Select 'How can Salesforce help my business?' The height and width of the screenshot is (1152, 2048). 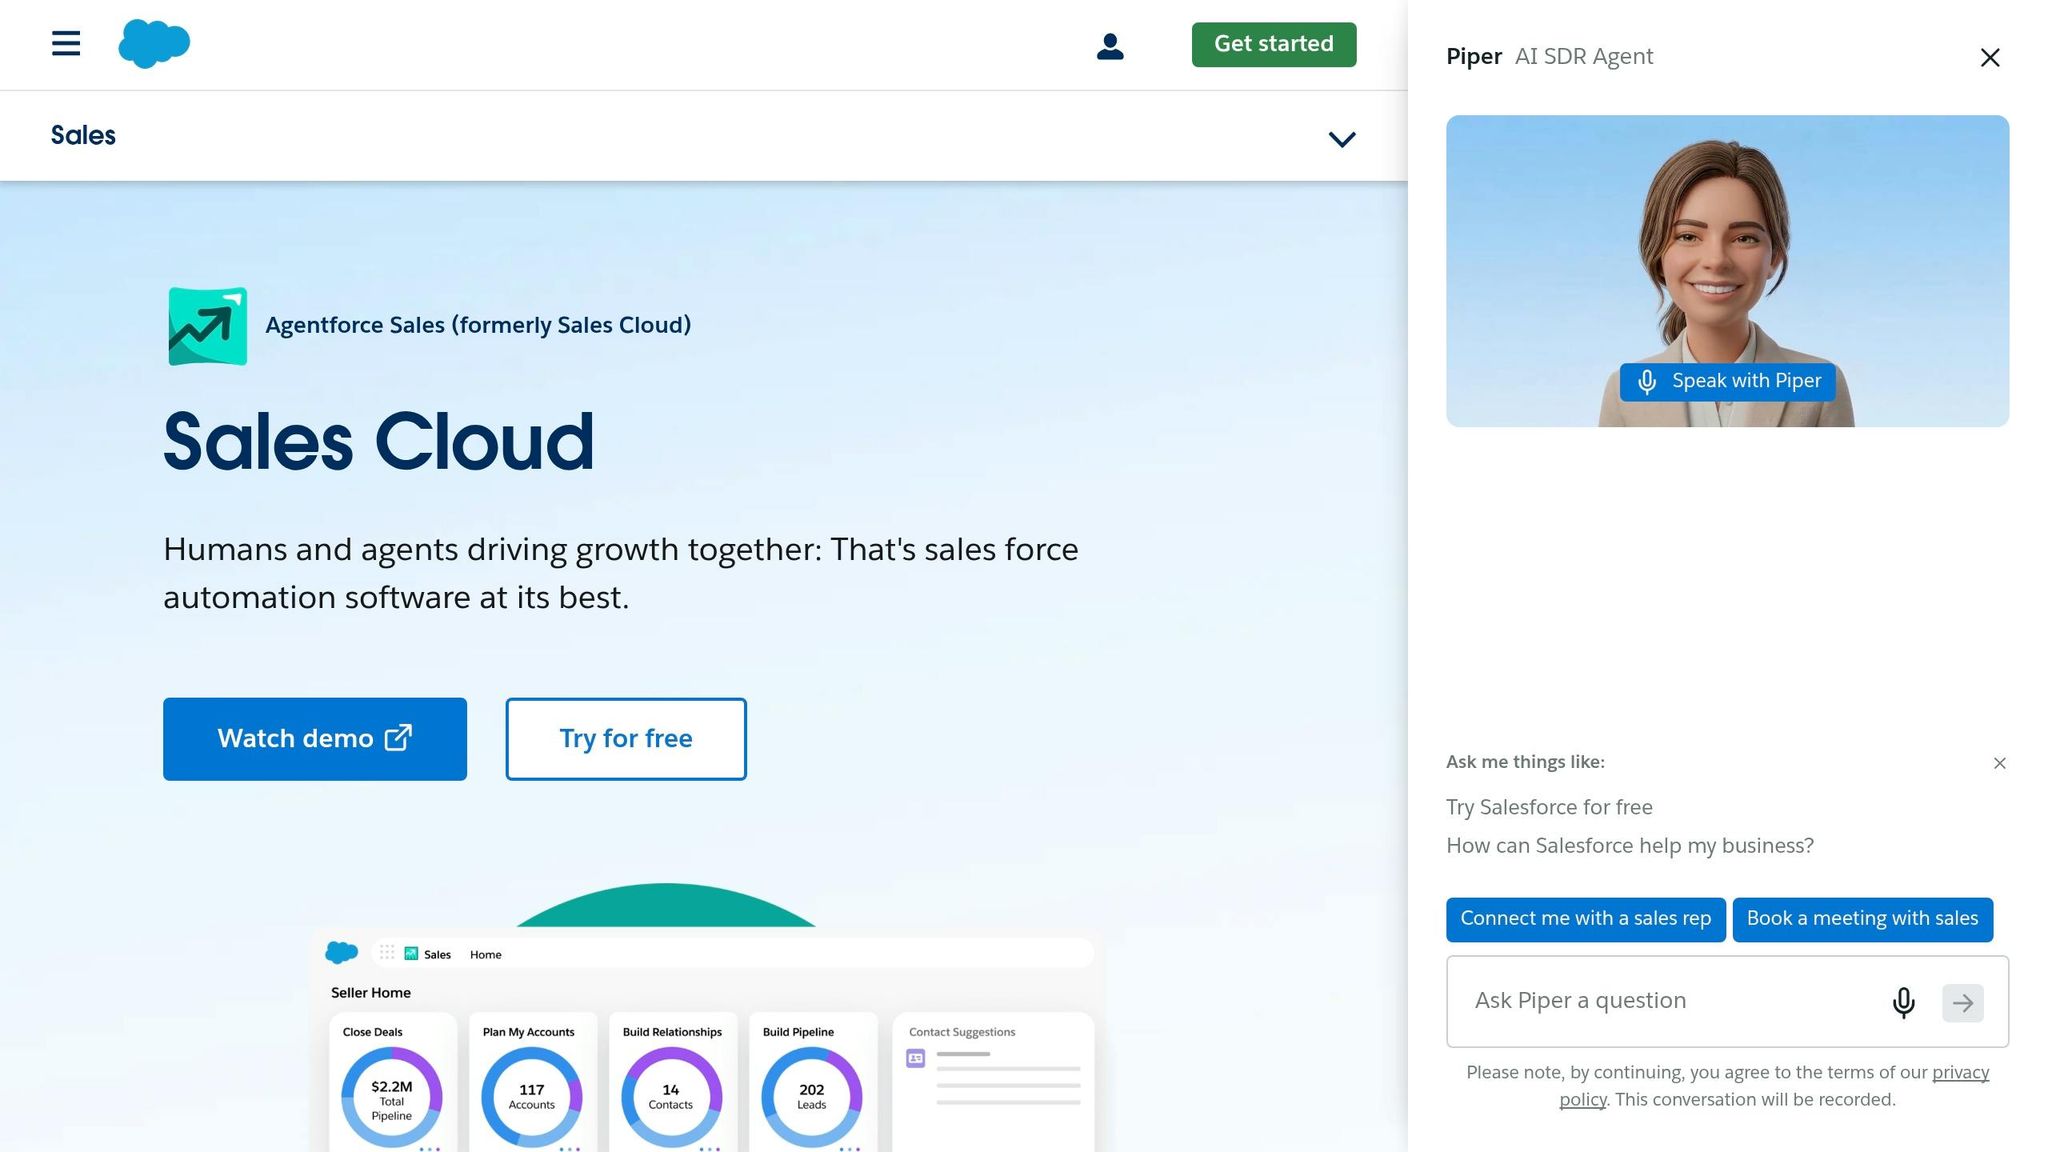pos(1630,846)
